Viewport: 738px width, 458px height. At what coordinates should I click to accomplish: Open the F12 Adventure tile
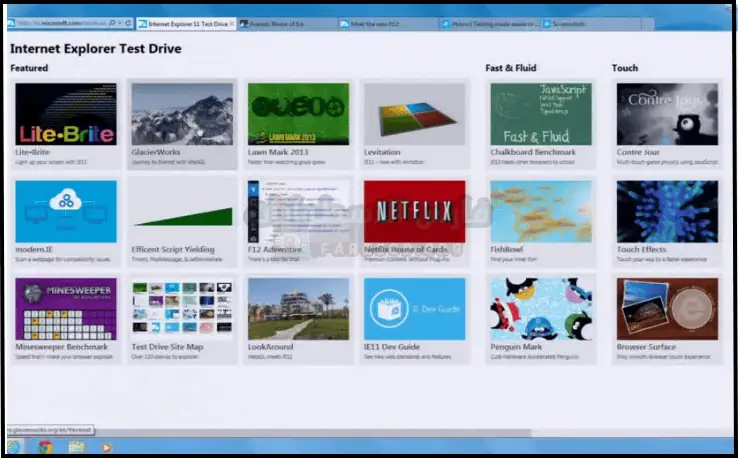click(x=298, y=211)
